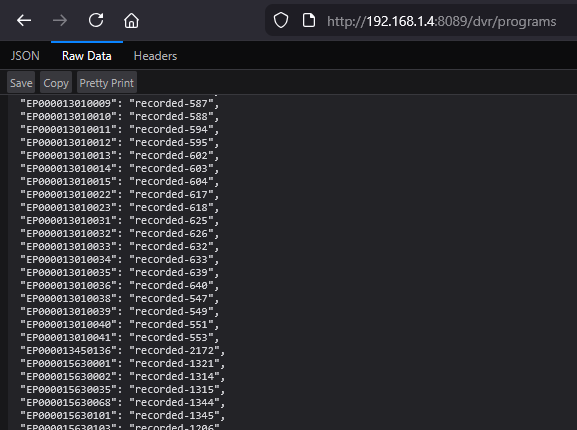Click the key "EP000013010022"

tap(68, 195)
